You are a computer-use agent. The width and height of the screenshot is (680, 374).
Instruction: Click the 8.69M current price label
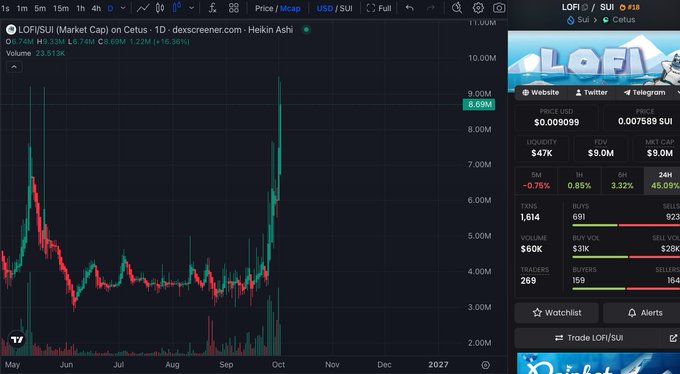point(479,105)
